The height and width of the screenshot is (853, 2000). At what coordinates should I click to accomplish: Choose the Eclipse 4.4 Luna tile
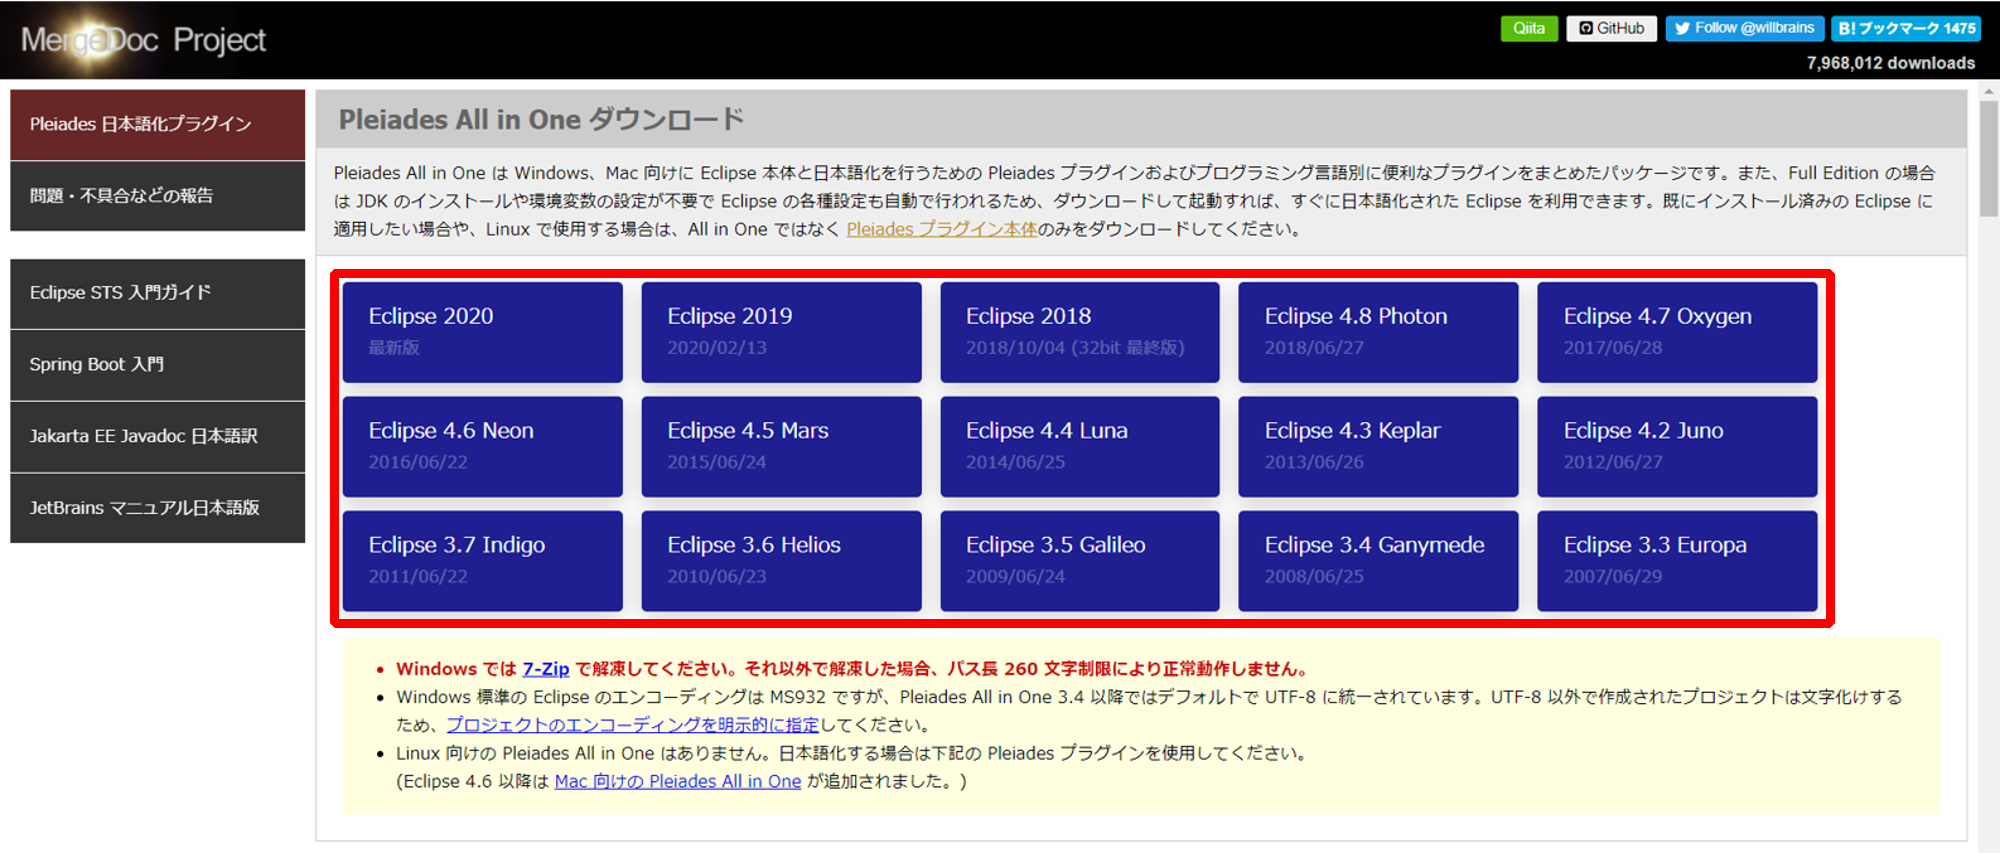[x=1080, y=446]
